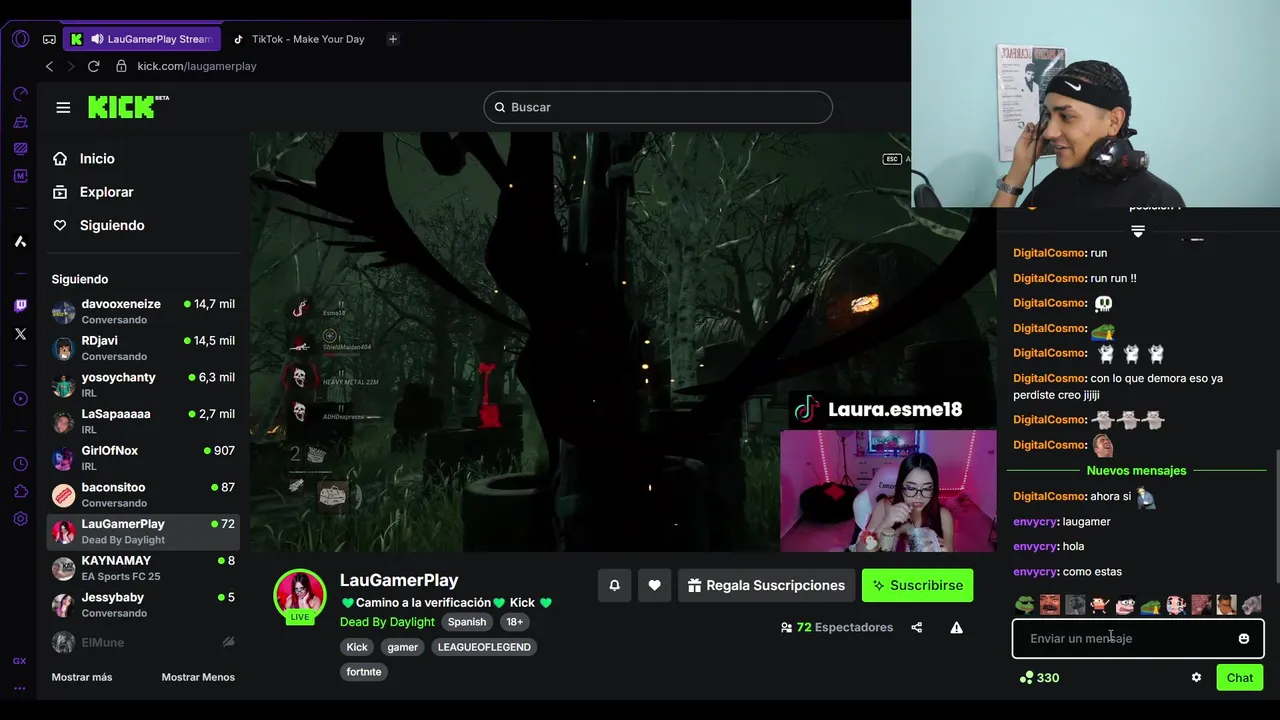Click the heart follow button

point(654,585)
